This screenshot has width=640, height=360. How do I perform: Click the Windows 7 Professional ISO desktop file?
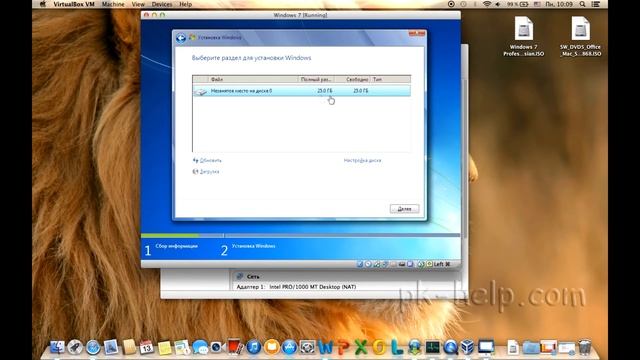click(x=524, y=36)
